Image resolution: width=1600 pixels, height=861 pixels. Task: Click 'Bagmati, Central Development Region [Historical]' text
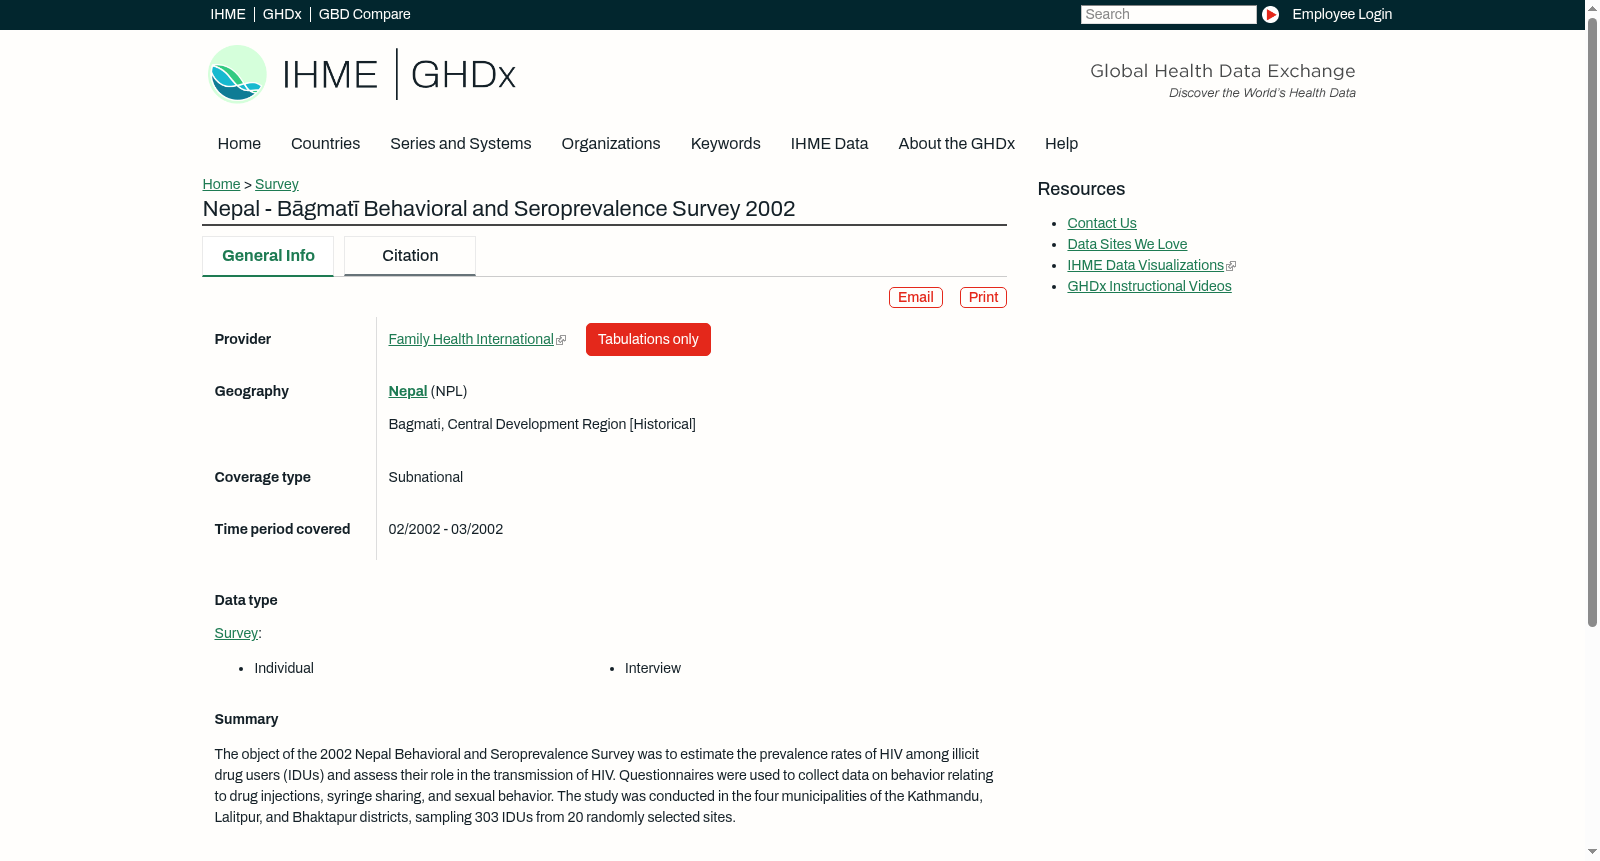(x=542, y=425)
